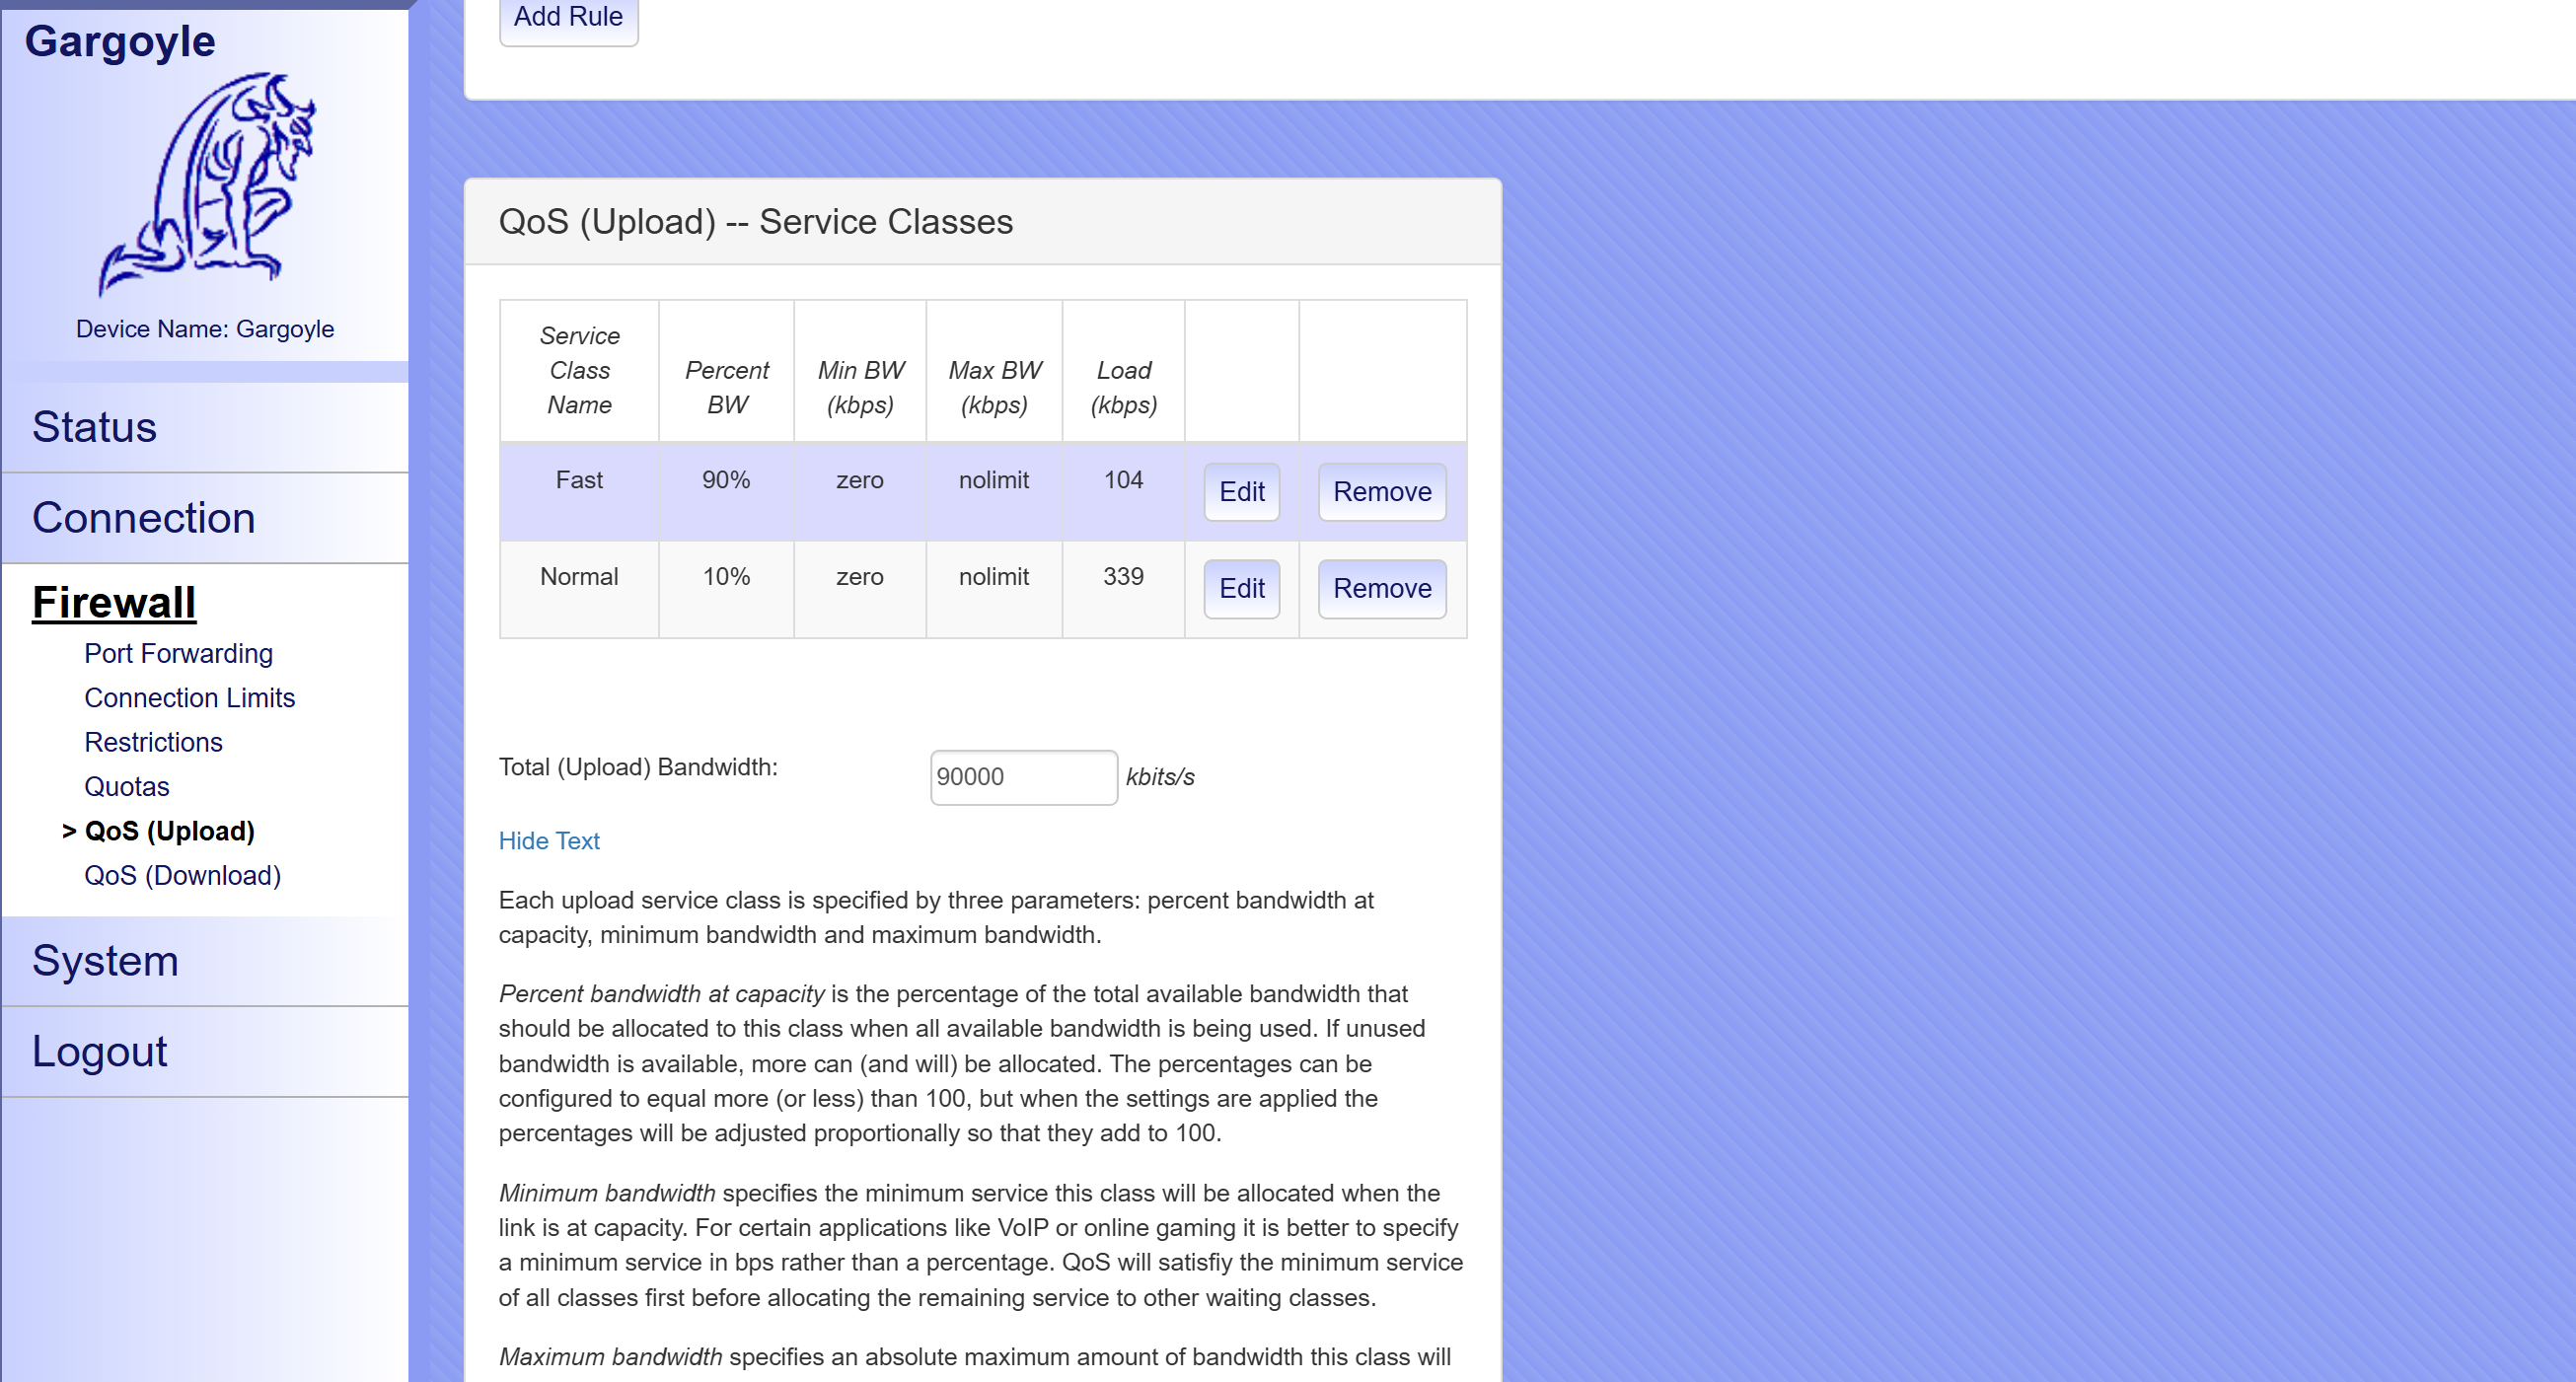Switch to QoS Download page
Screen dimensions: 2576x1382
pyautogui.click(x=184, y=874)
